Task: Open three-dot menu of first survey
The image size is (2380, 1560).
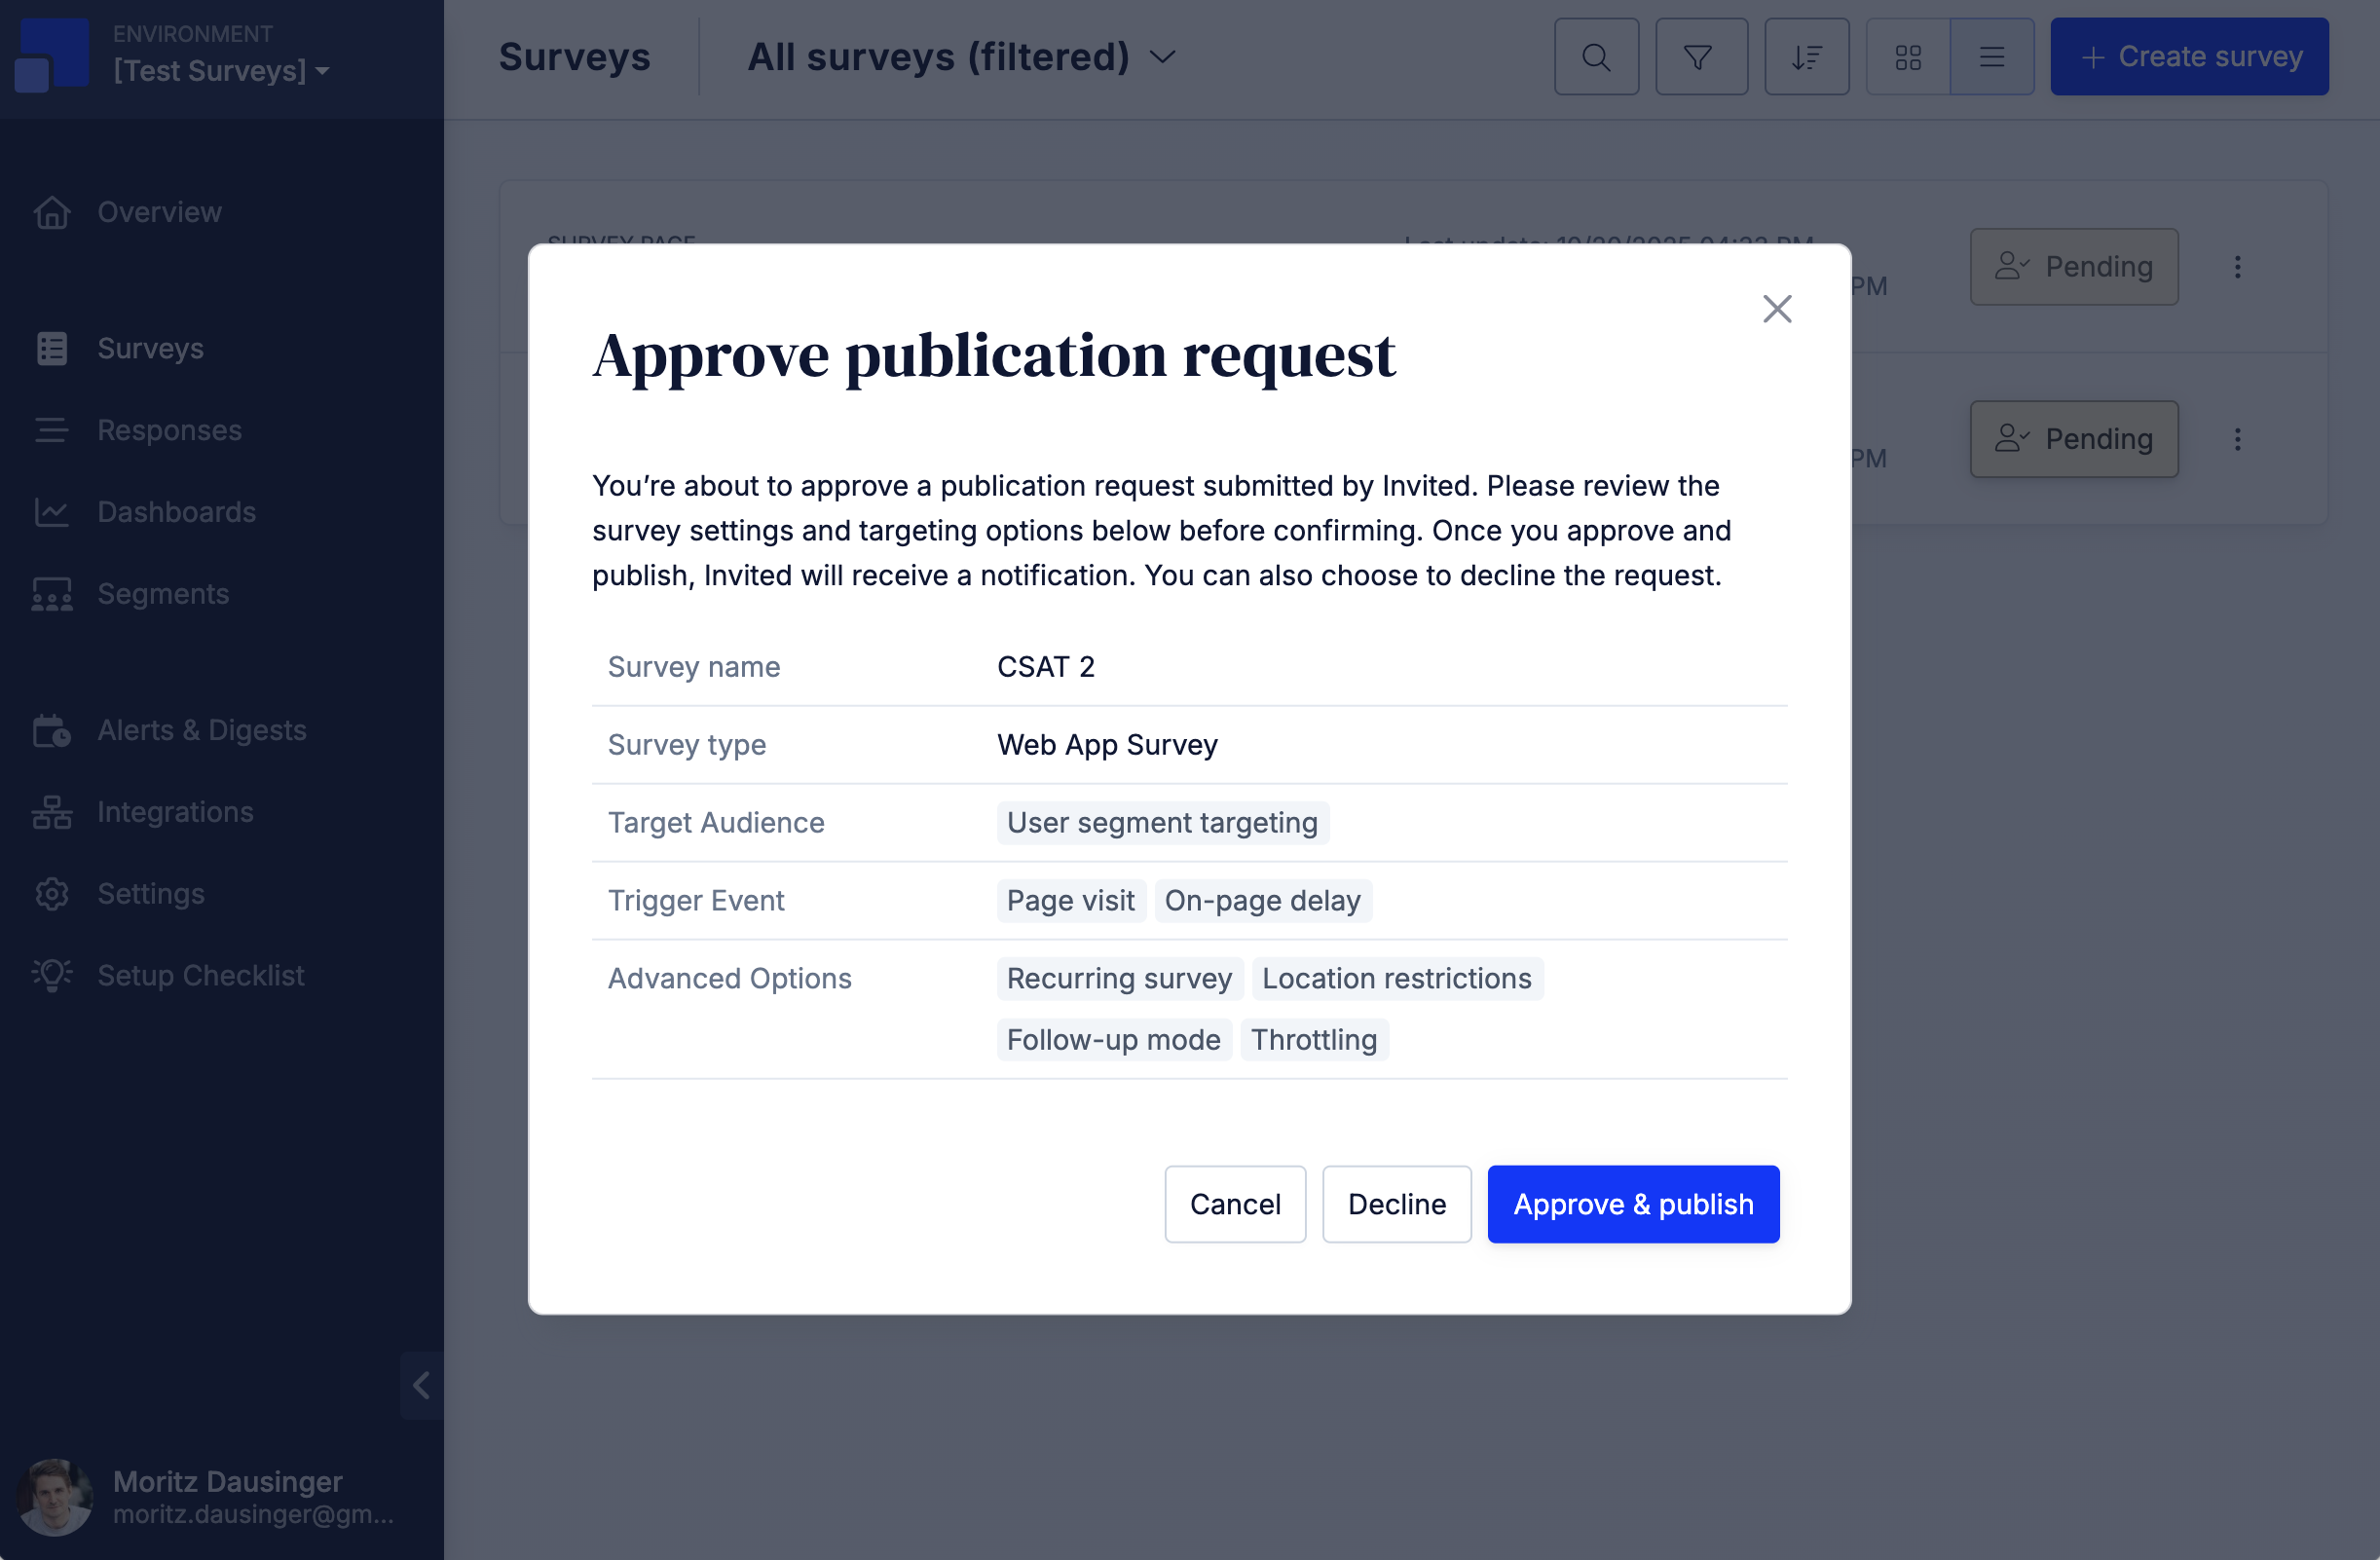Action: [2237, 267]
